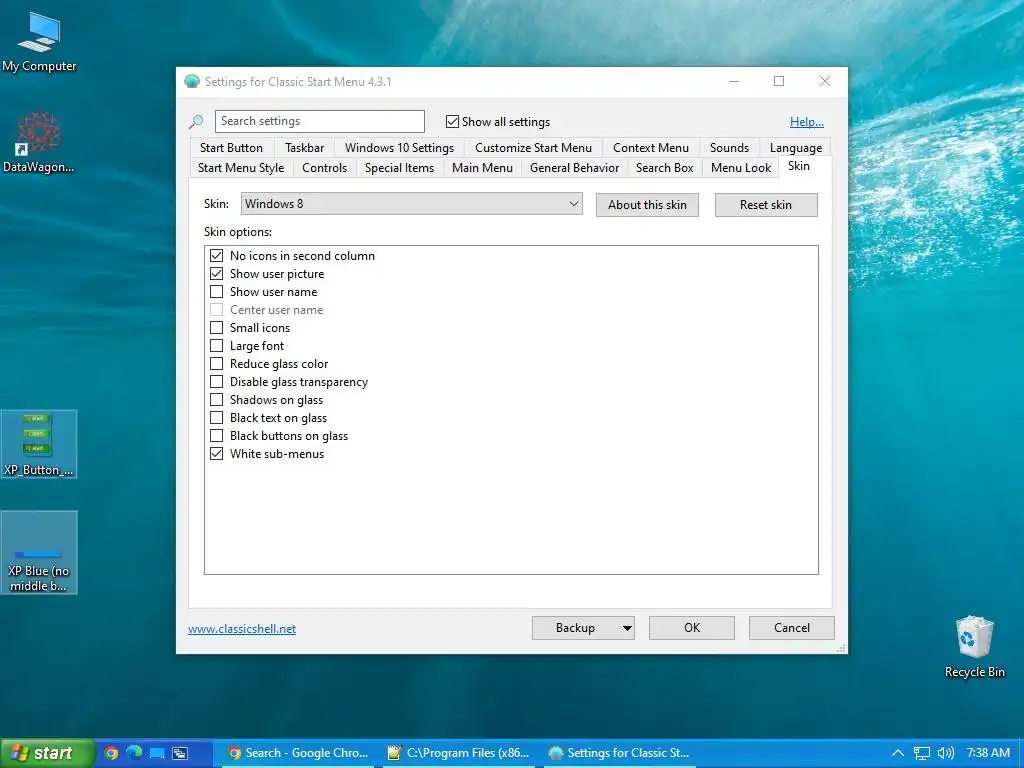Open volume control tray icon
The image size is (1024, 768).
(945, 753)
